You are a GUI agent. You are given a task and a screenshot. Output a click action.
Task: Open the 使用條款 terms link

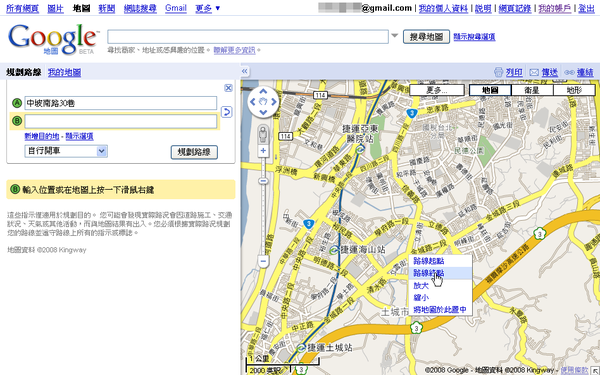(x=574, y=370)
